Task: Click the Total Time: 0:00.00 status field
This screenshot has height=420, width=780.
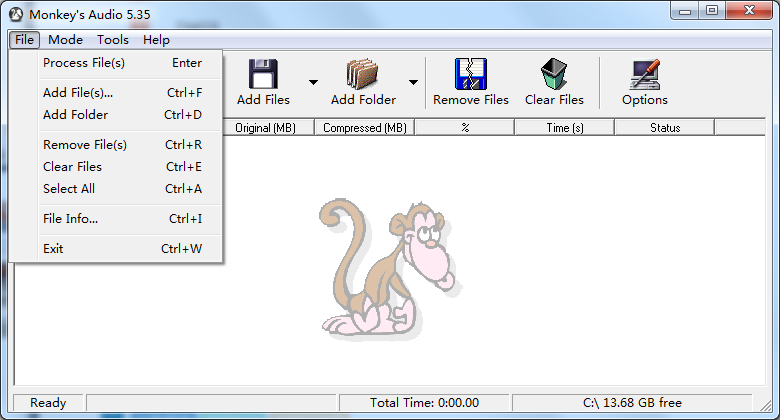Action: [424, 403]
